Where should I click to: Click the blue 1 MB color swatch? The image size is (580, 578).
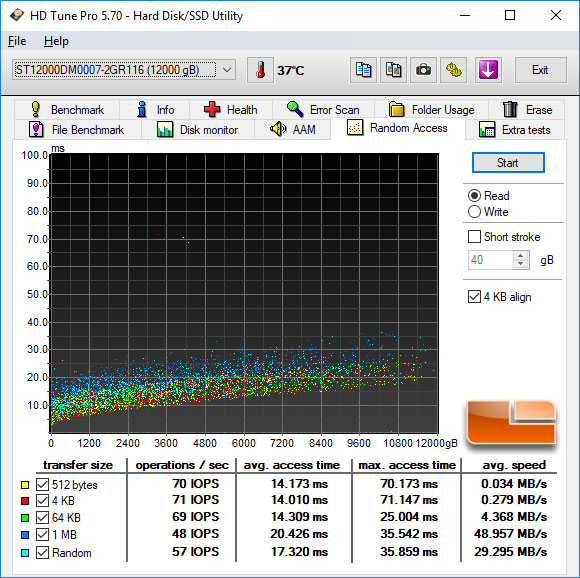pos(25,535)
